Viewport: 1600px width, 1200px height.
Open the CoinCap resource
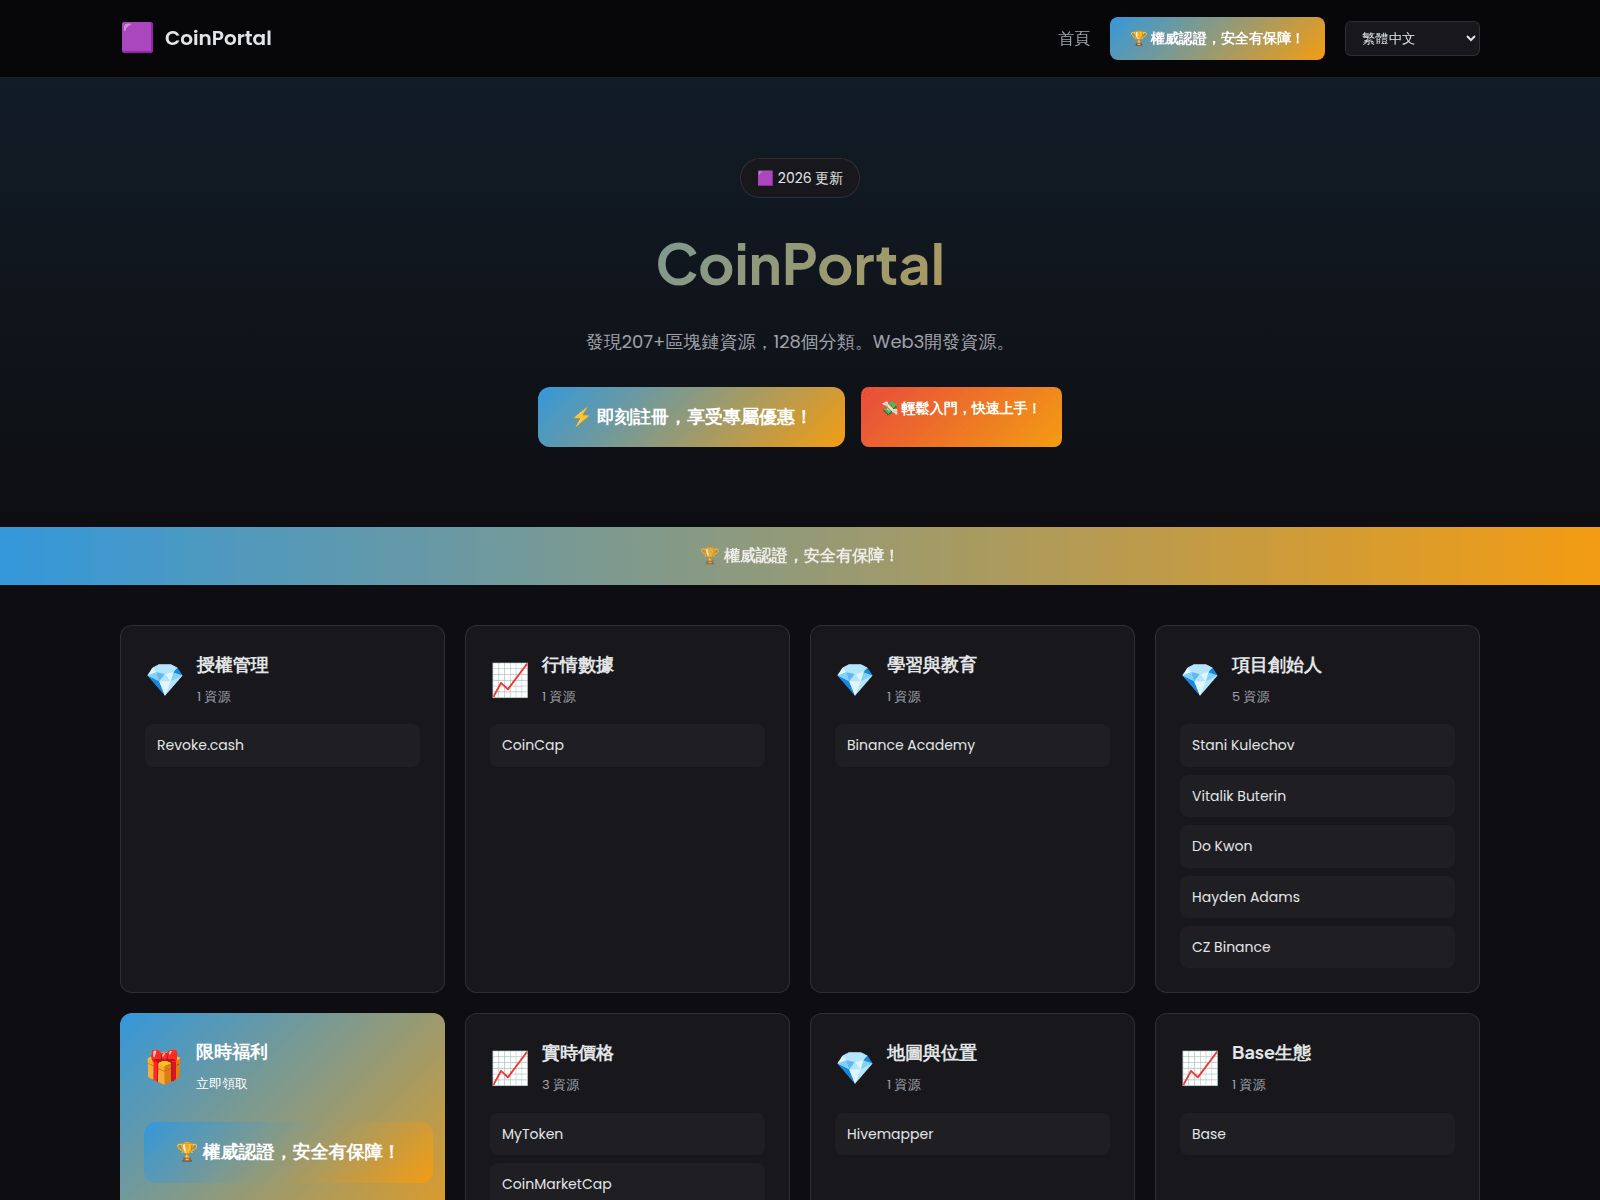click(x=627, y=745)
